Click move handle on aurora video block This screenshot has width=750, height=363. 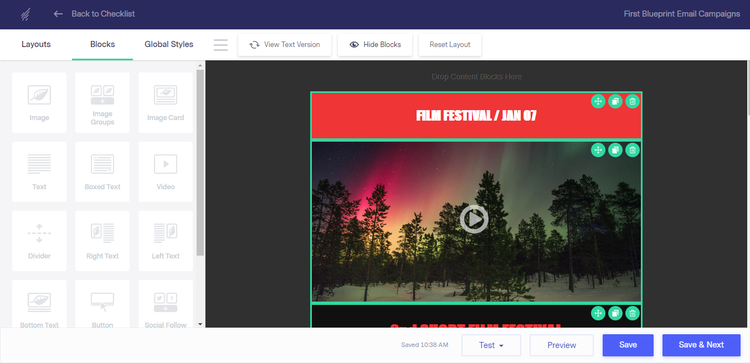[598, 150]
